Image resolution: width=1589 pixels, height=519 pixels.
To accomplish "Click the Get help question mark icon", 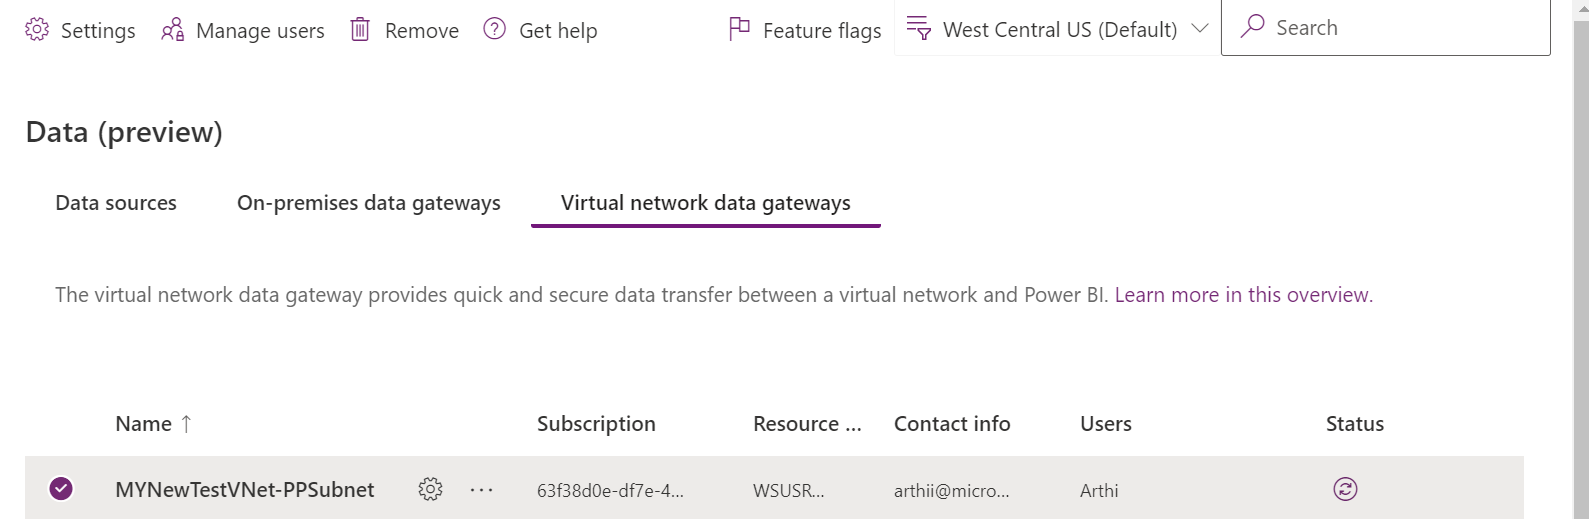I will coord(494,29).
